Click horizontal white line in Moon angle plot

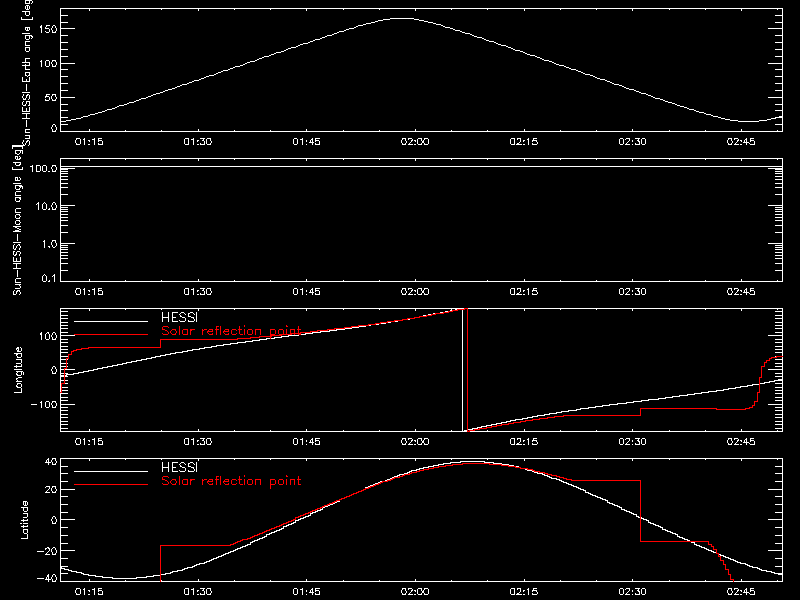(x=421, y=166)
